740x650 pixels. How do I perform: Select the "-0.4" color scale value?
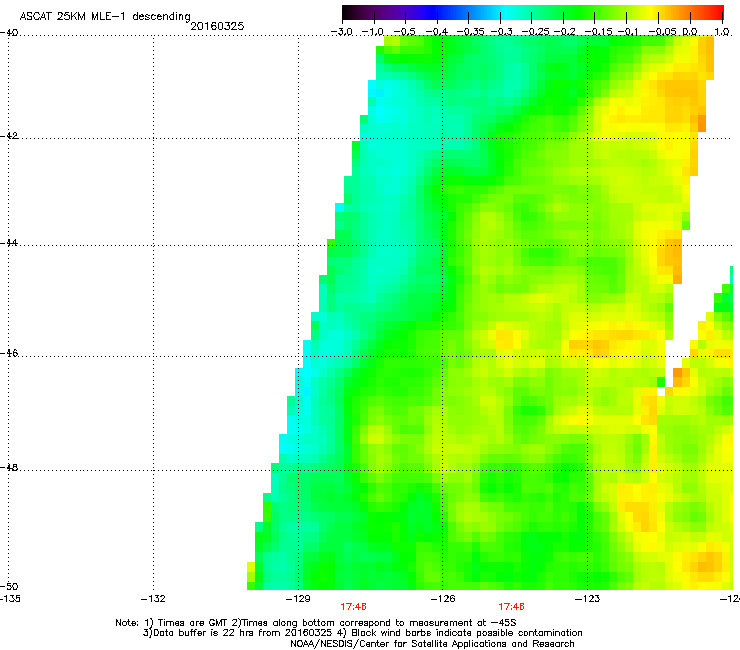click(x=437, y=32)
